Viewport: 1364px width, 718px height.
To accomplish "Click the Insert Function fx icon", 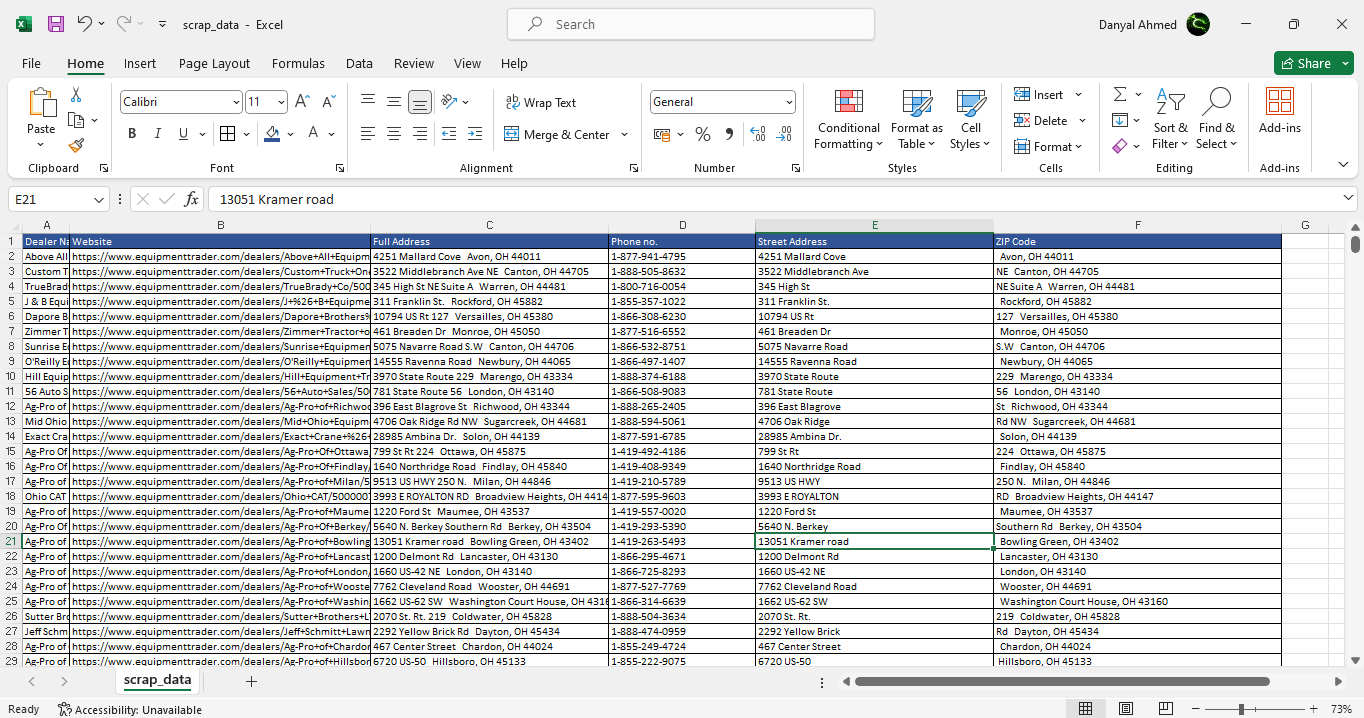I will click(x=191, y=199).
